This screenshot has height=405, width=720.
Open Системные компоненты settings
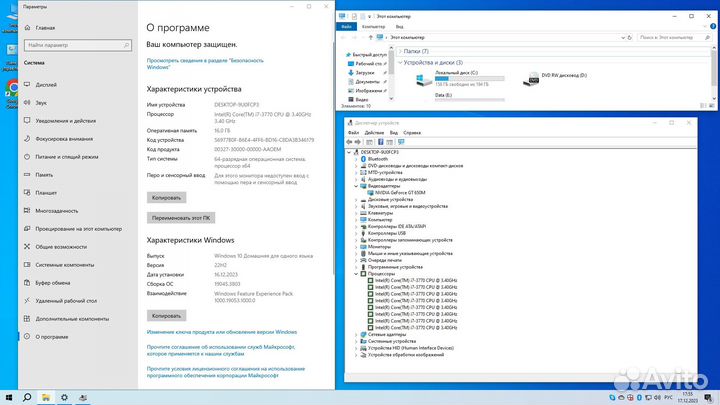(65, 265)
